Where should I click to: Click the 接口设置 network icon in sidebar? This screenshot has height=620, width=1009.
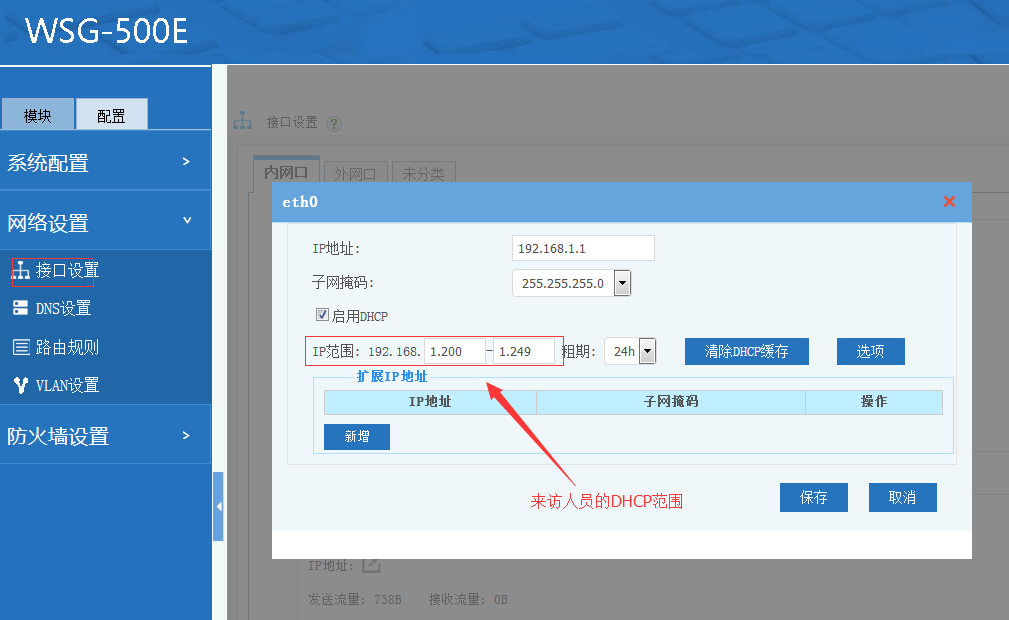tap(21, 271)
